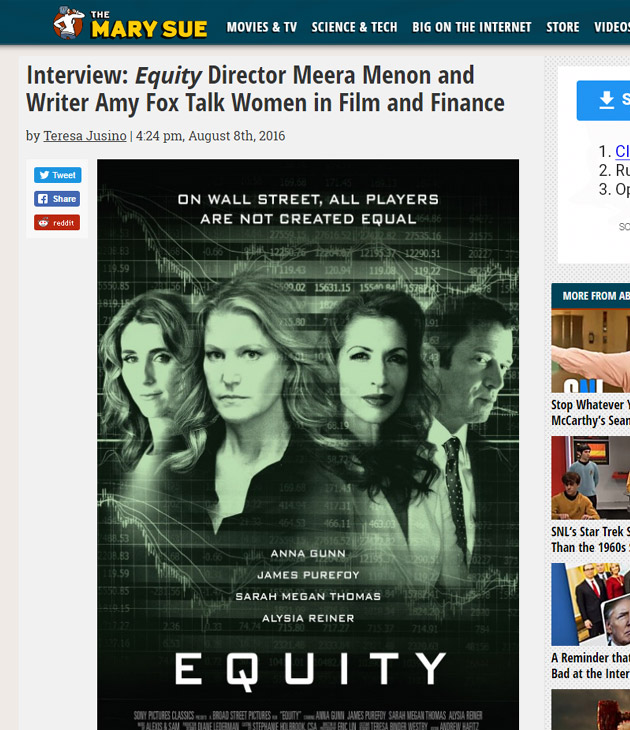The height and width of the screenshot is (730, 630).
Task: Open the Trump collage article thumbnail
Action: point(590,604)
